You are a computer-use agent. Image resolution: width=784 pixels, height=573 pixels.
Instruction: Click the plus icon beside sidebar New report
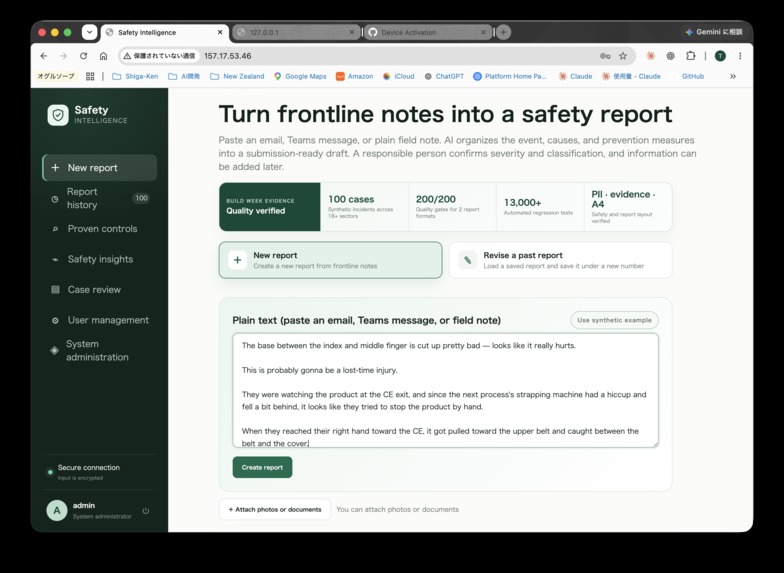[56, 168]
